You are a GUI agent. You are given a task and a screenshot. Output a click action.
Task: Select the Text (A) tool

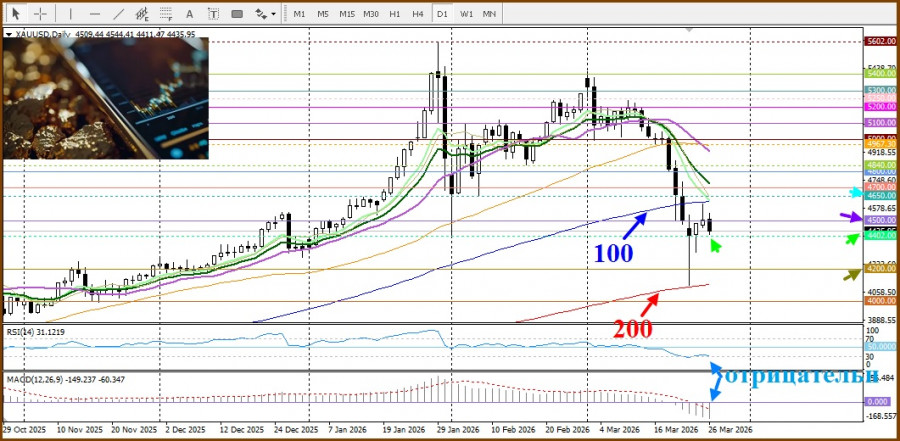coord(189,13)
